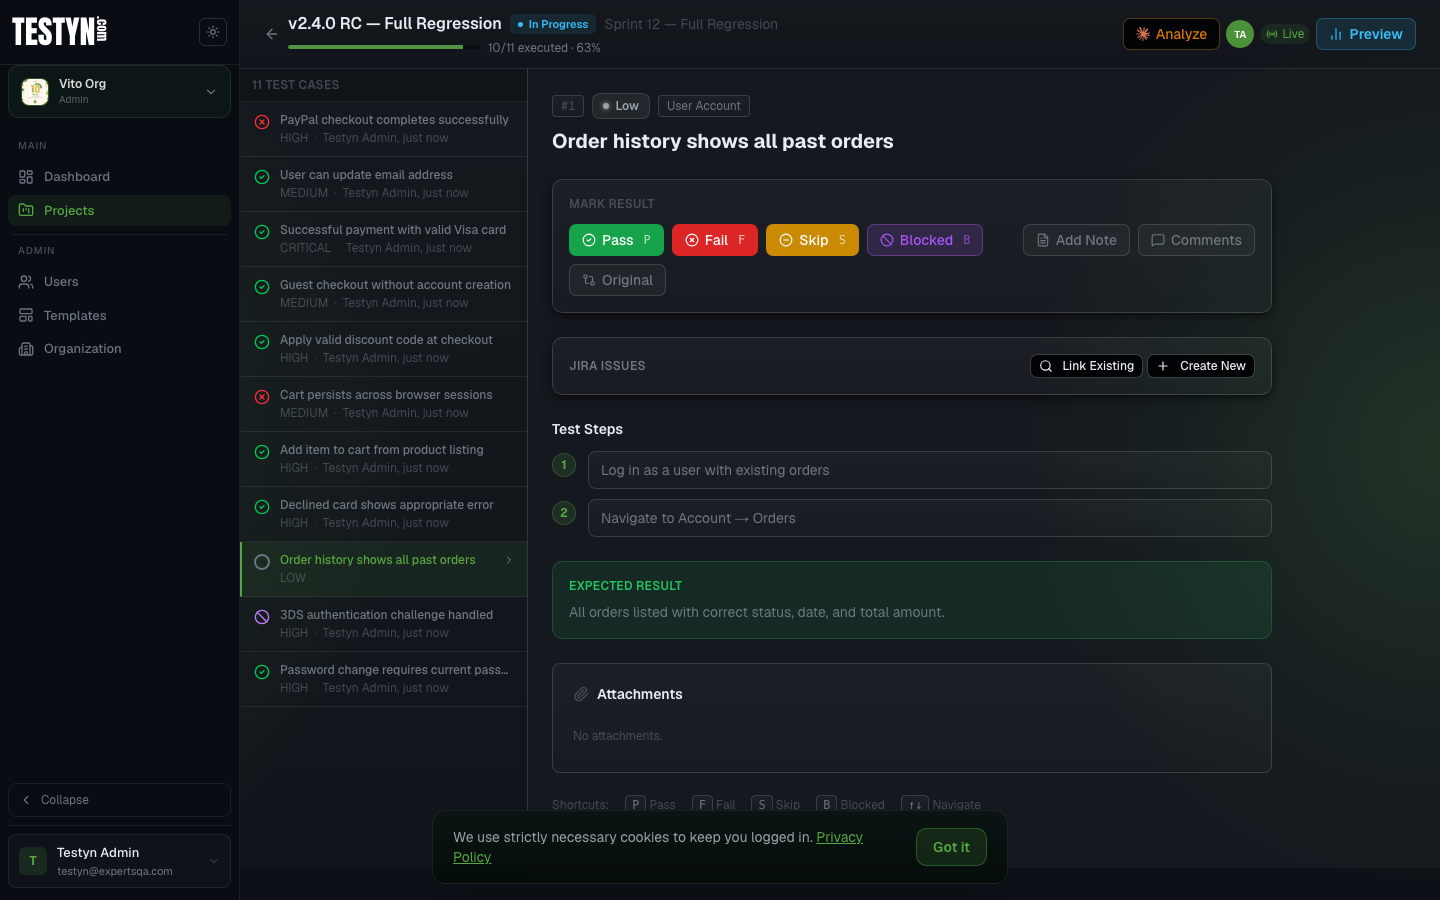
Task: Click the Cart persists across browser sessions fail icon
Action: (262, 397)
